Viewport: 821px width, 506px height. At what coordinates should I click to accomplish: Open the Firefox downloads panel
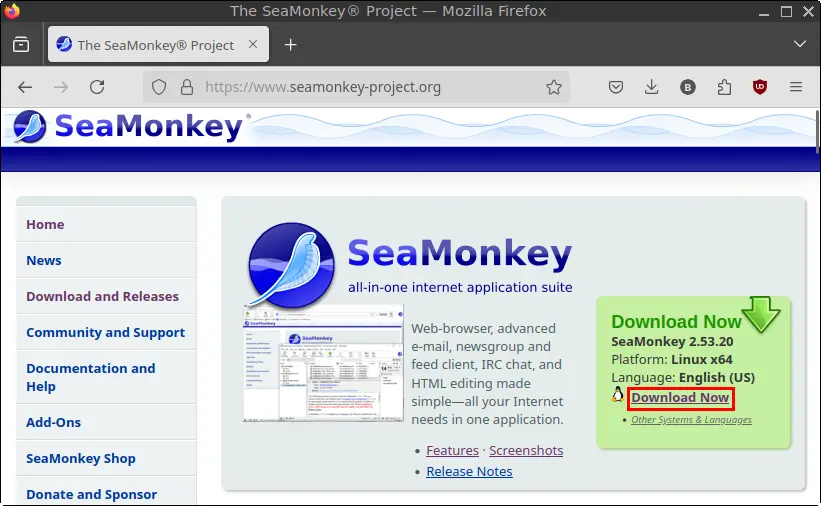651,87
